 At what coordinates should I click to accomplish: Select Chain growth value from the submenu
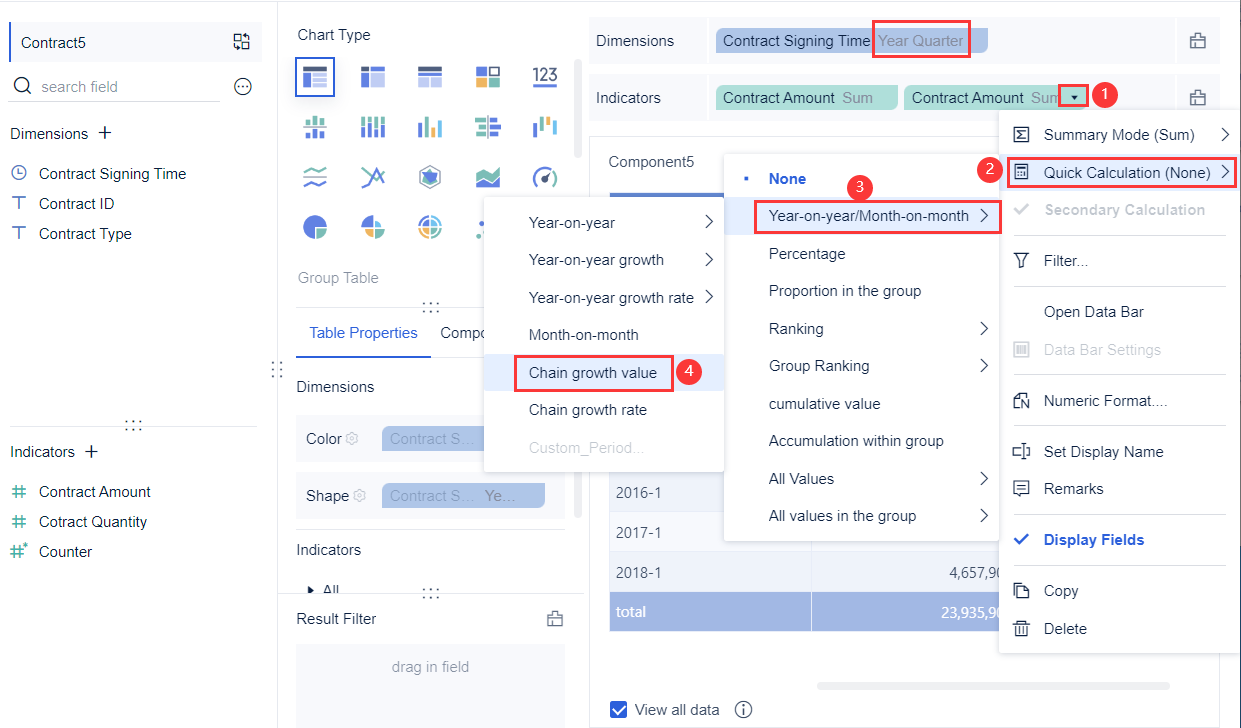click(592, 372)
